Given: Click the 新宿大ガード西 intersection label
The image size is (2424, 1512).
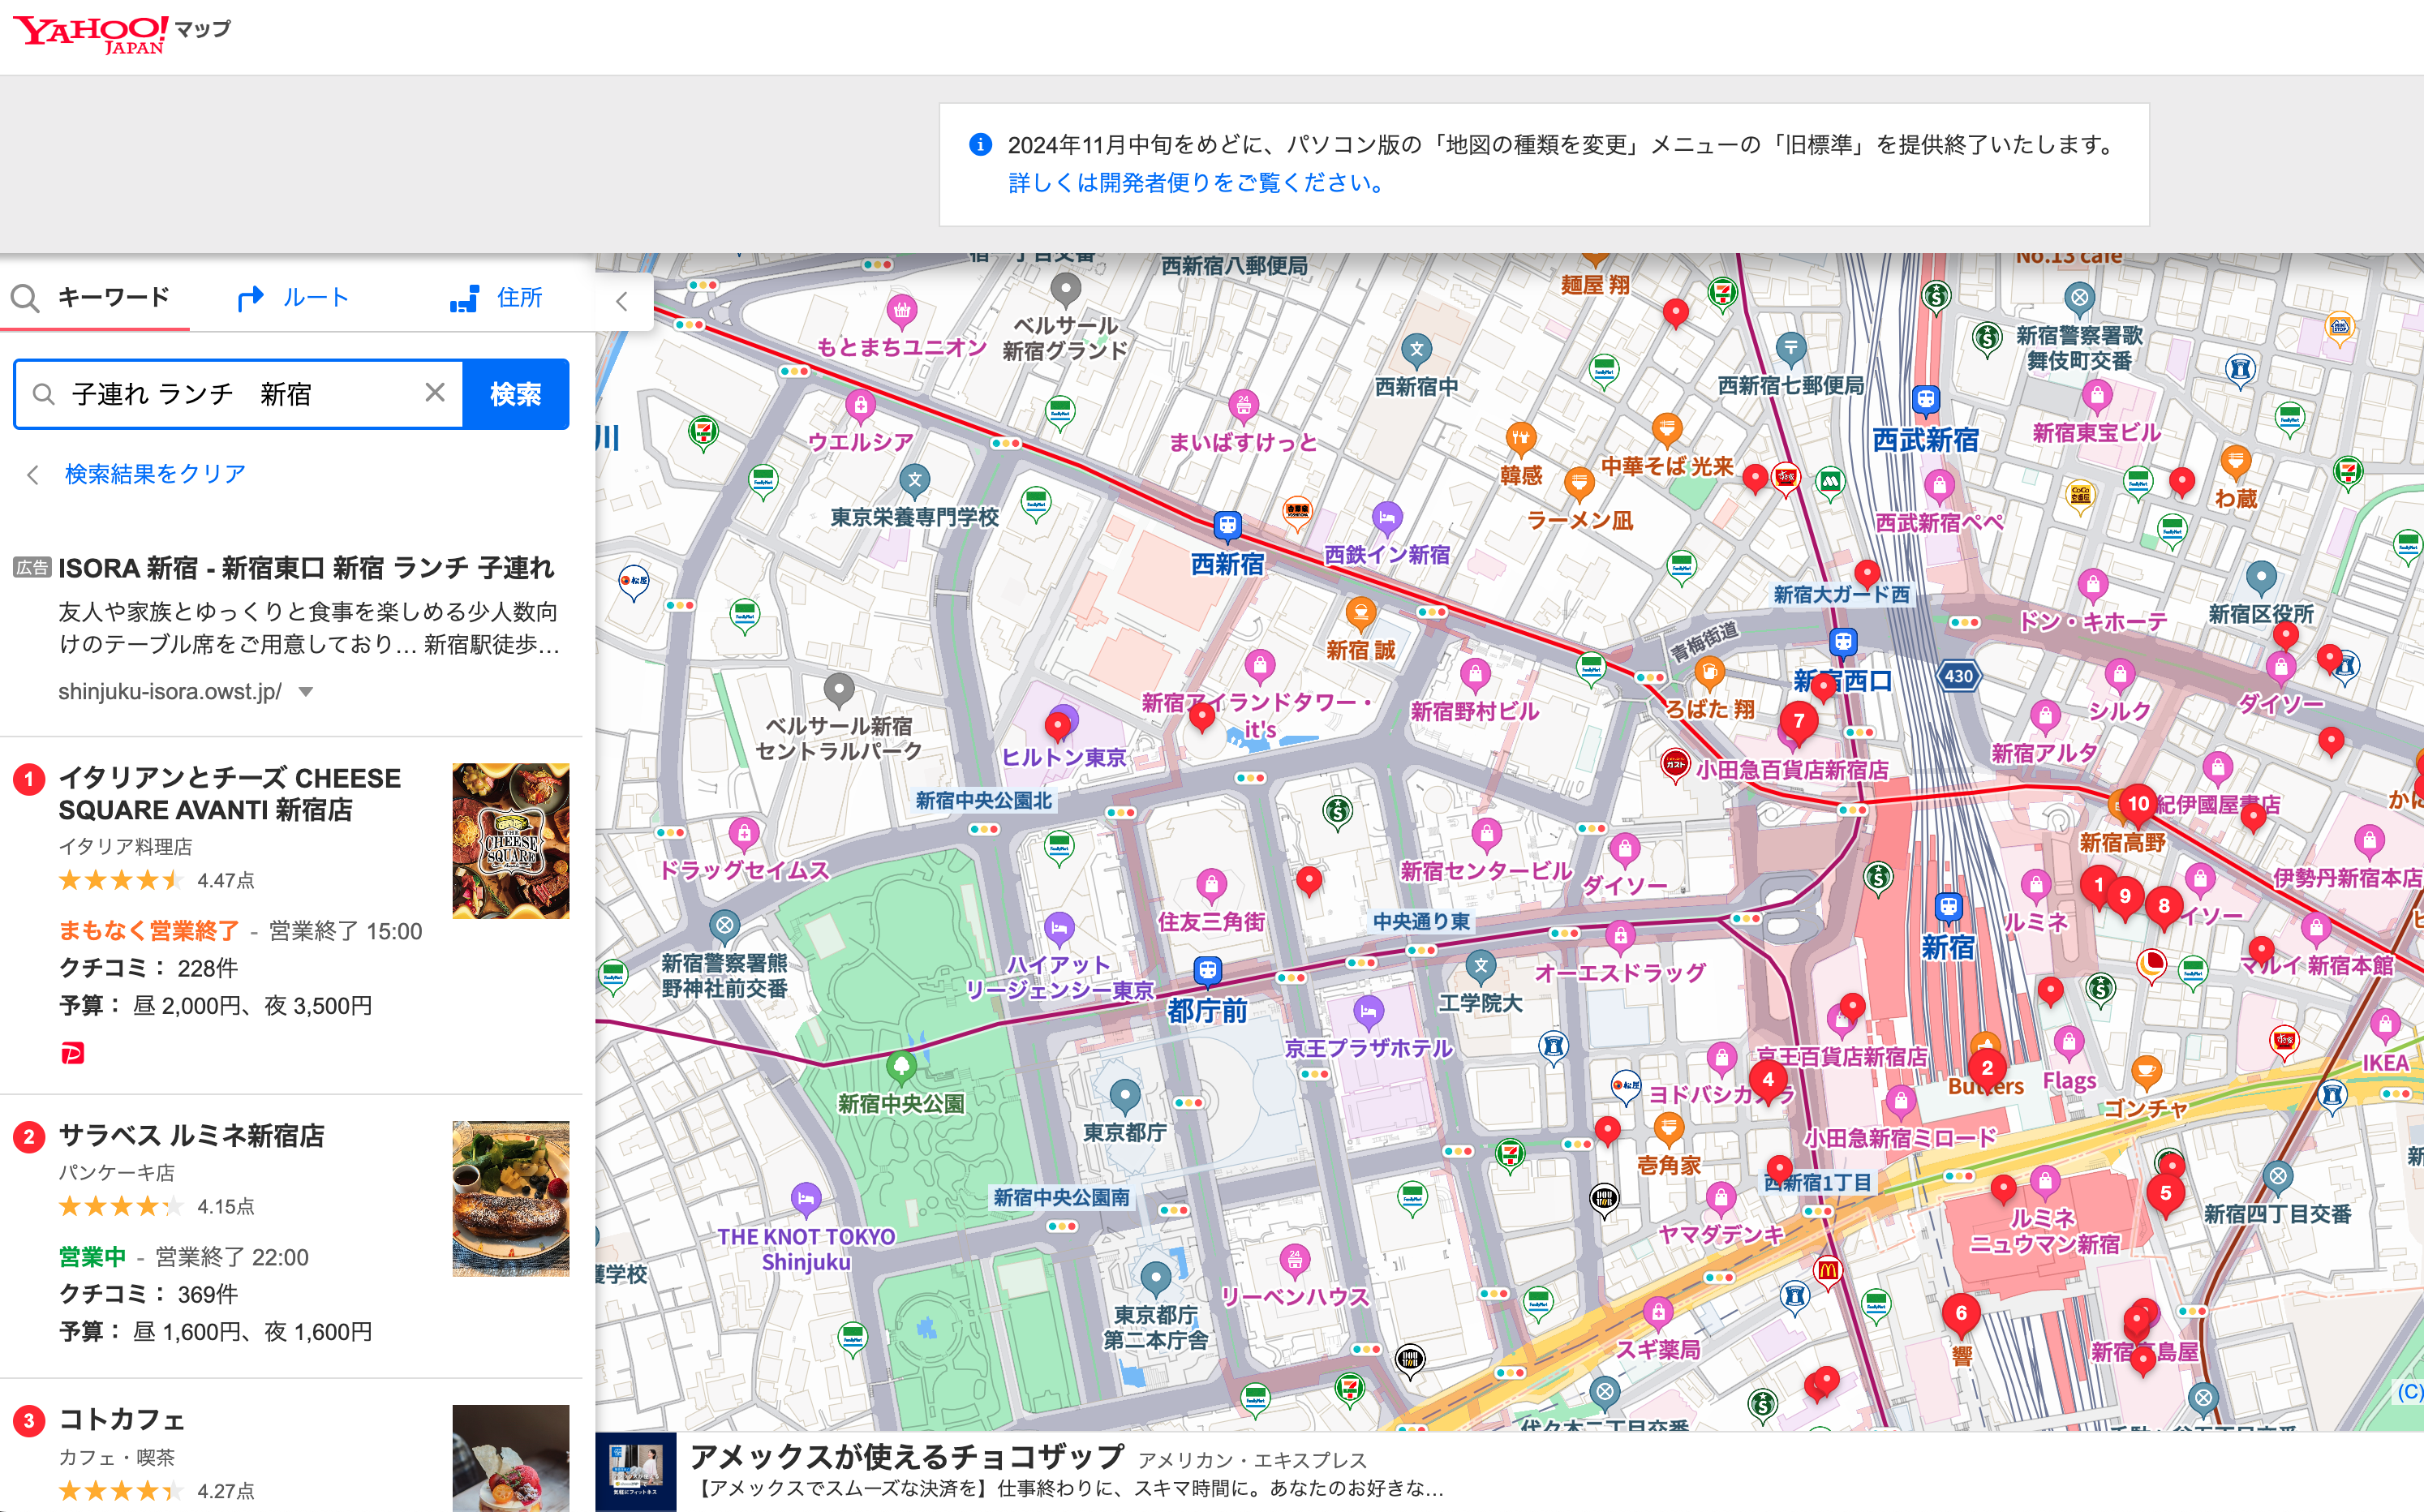Looking at the screenshot, I should click(1842, 594).
